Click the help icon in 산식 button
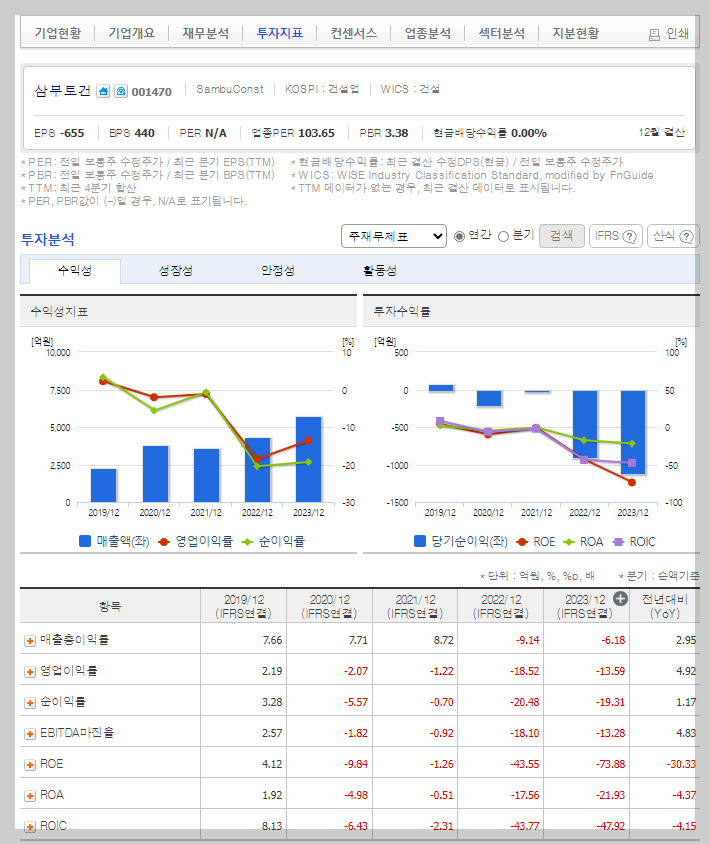 coord(686,237)
